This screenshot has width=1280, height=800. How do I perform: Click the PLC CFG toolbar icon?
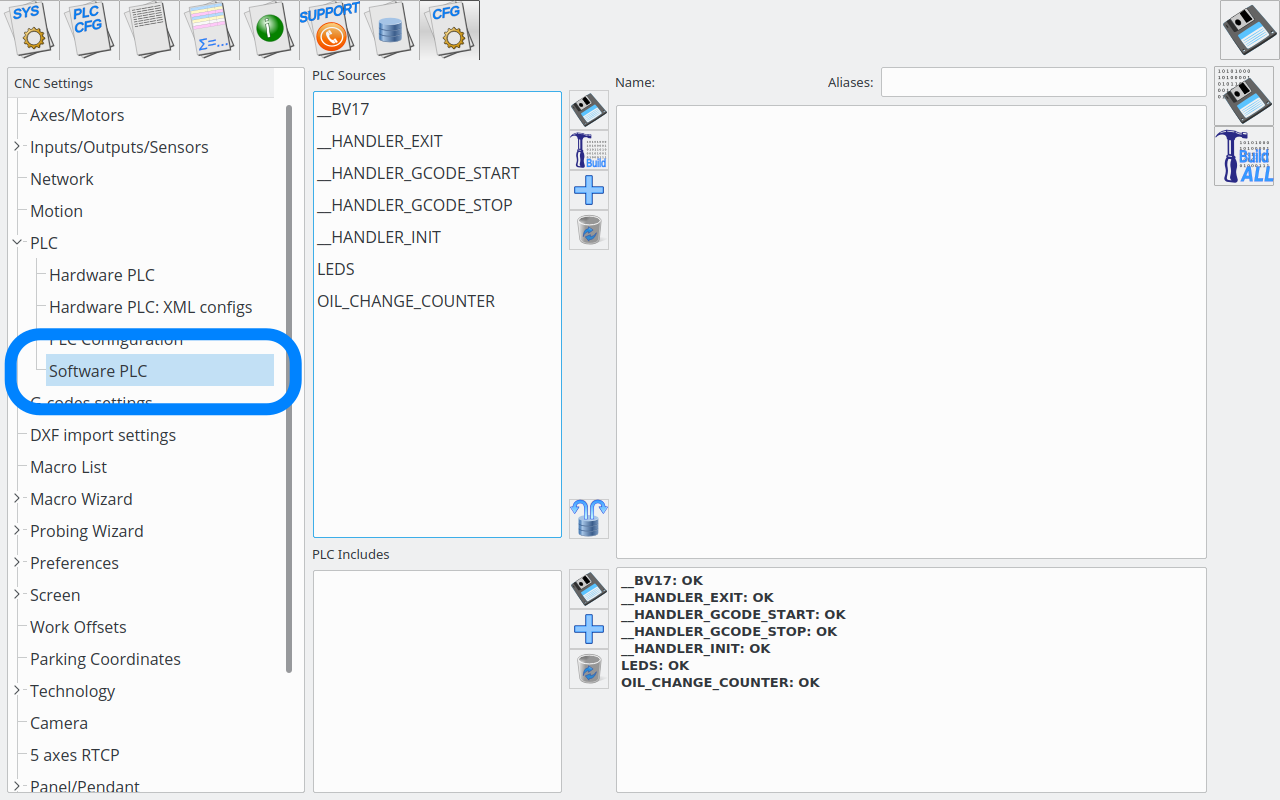click(x=89, y=30)
